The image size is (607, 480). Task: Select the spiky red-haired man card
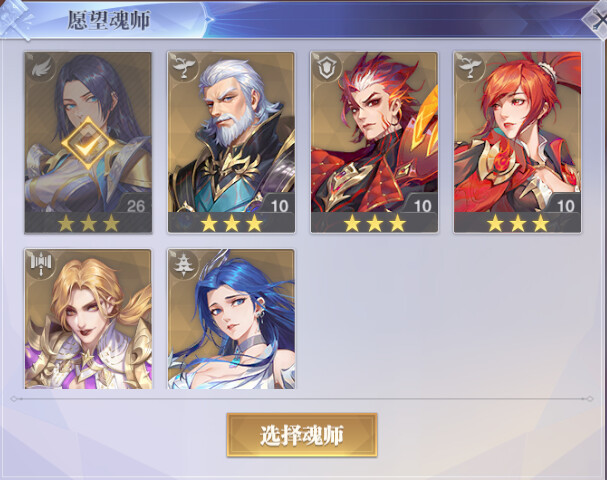click(x=374, y=142)
